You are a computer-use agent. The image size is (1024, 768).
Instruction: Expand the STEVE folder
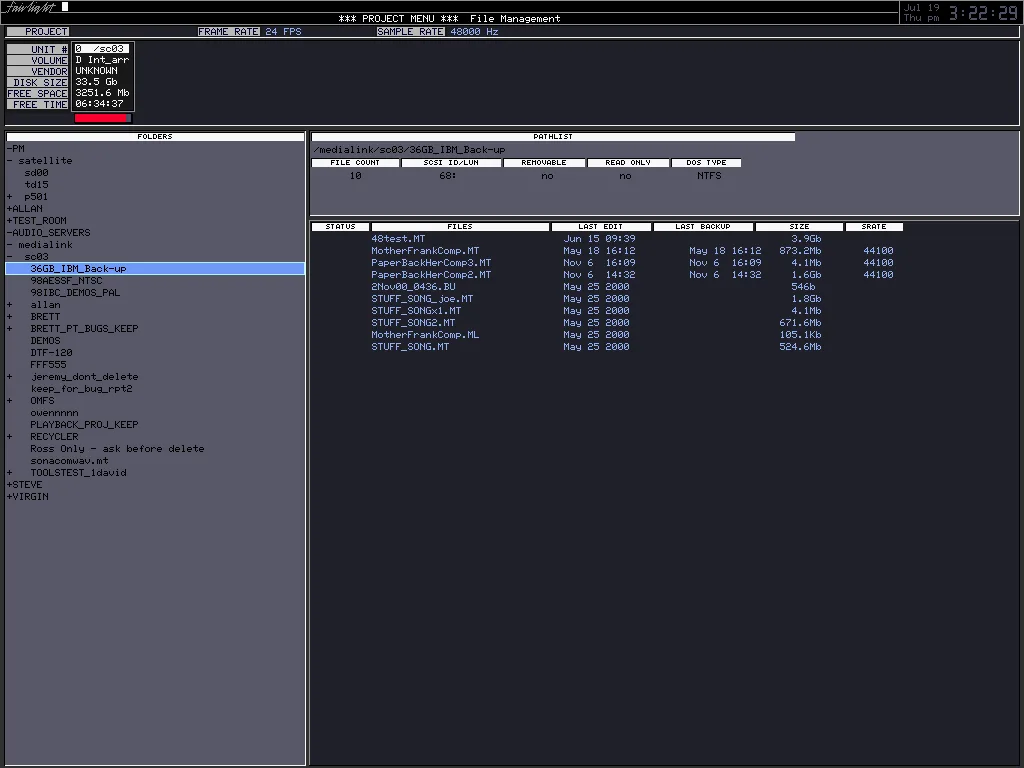click(x=10, y=485)
